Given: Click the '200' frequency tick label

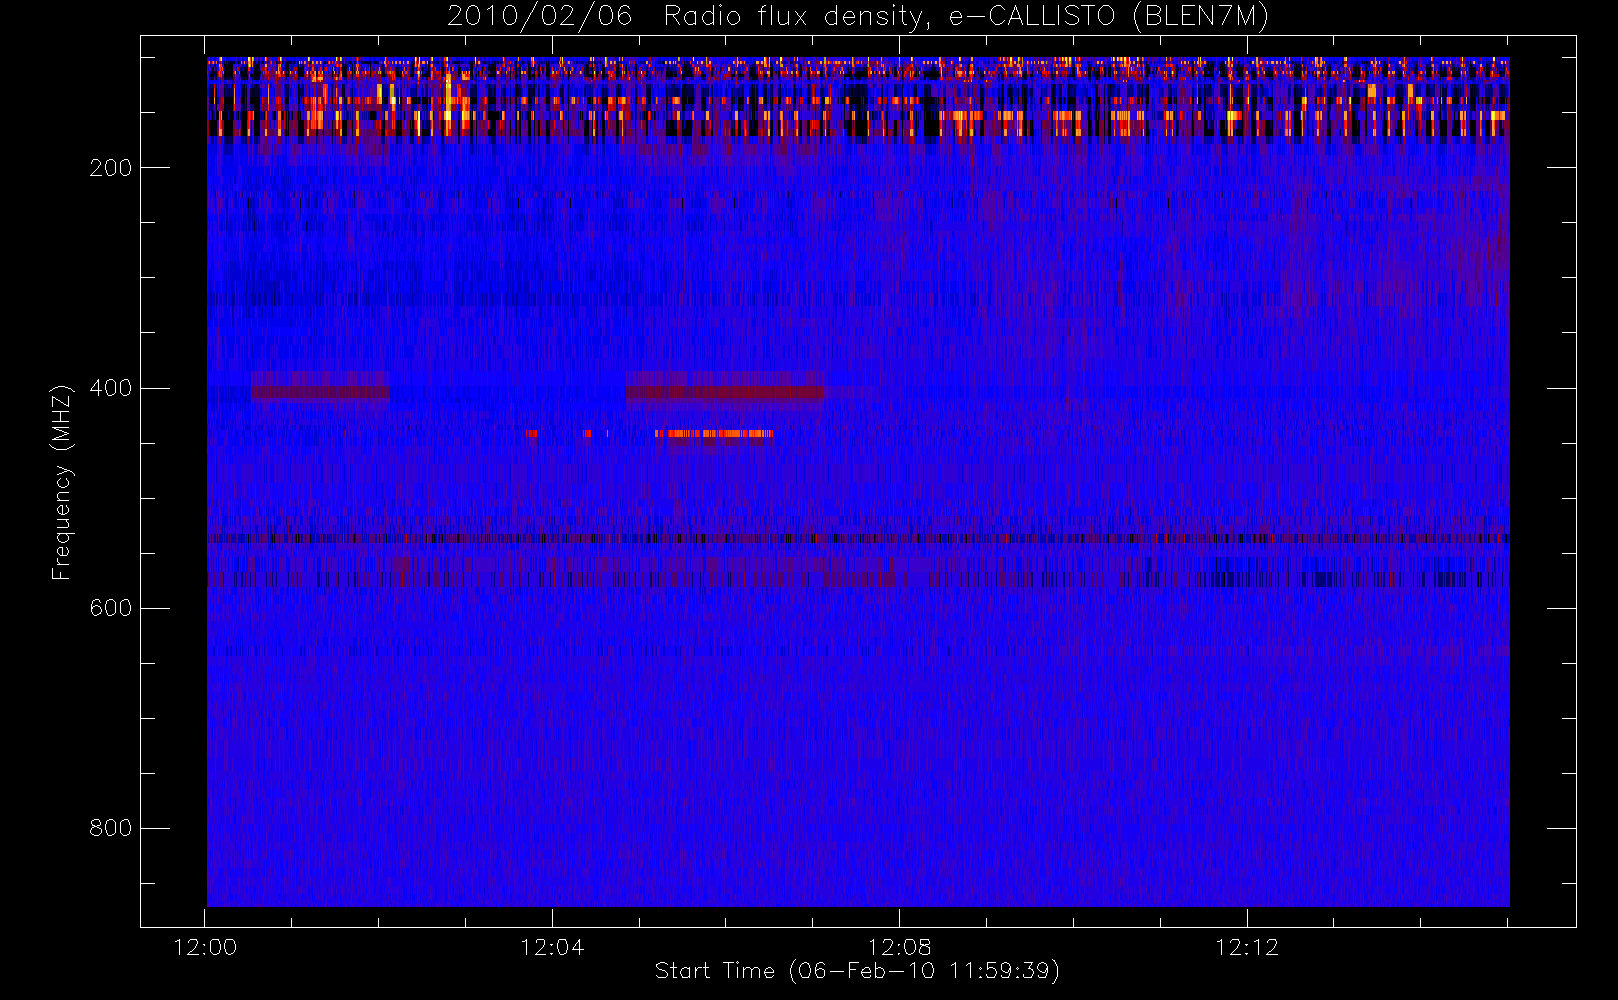Looking at the screenshot, I should point(111,168).
